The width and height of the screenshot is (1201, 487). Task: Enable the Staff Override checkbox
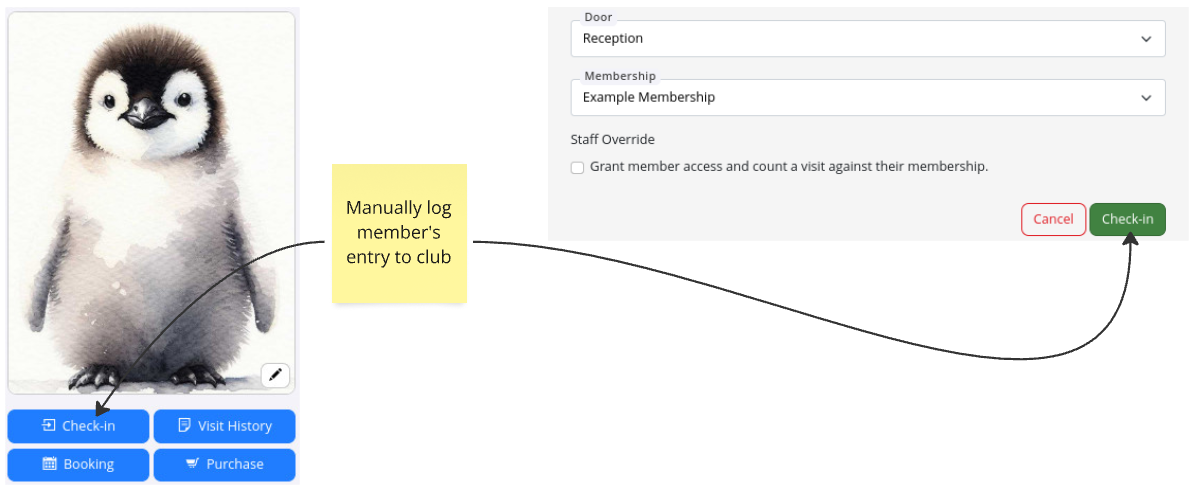tap(577, 168)
